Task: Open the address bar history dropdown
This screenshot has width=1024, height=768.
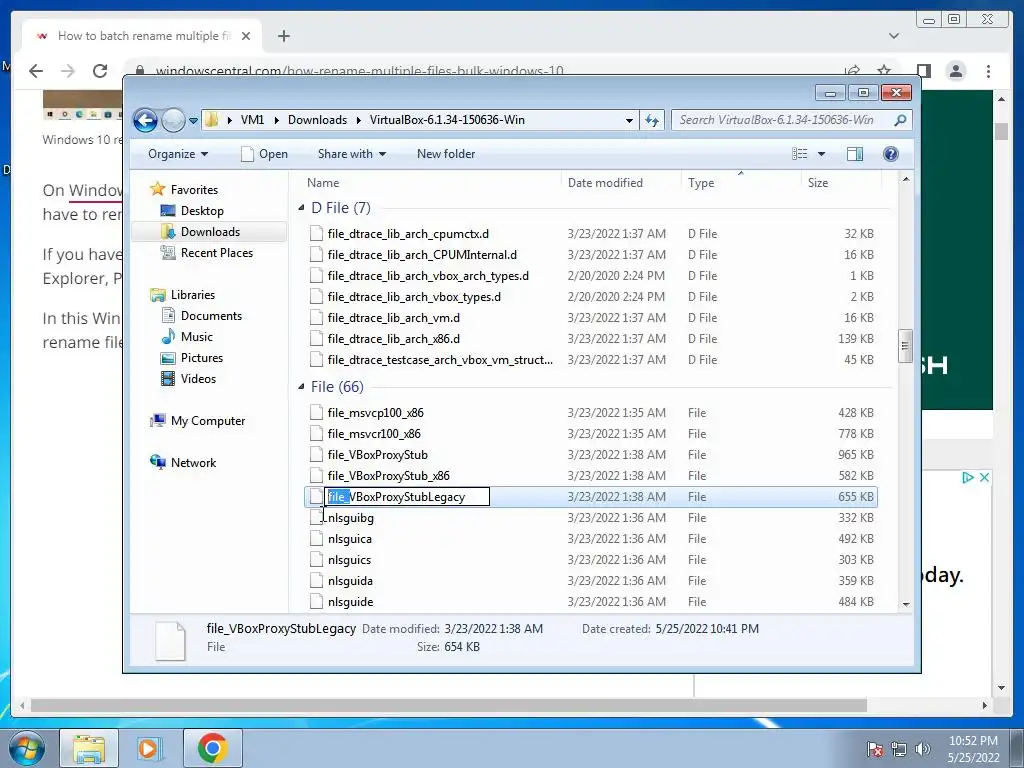Action: tap(629, 120)
